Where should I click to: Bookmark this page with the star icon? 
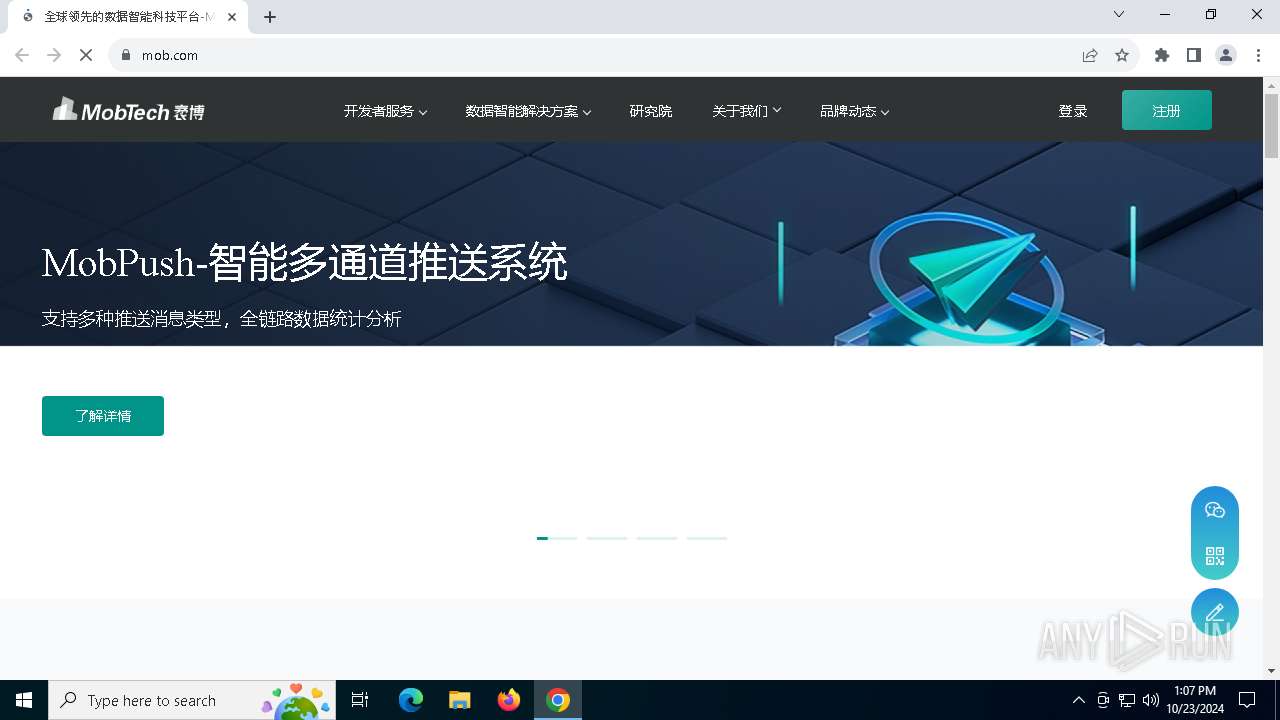(1122, 55)
